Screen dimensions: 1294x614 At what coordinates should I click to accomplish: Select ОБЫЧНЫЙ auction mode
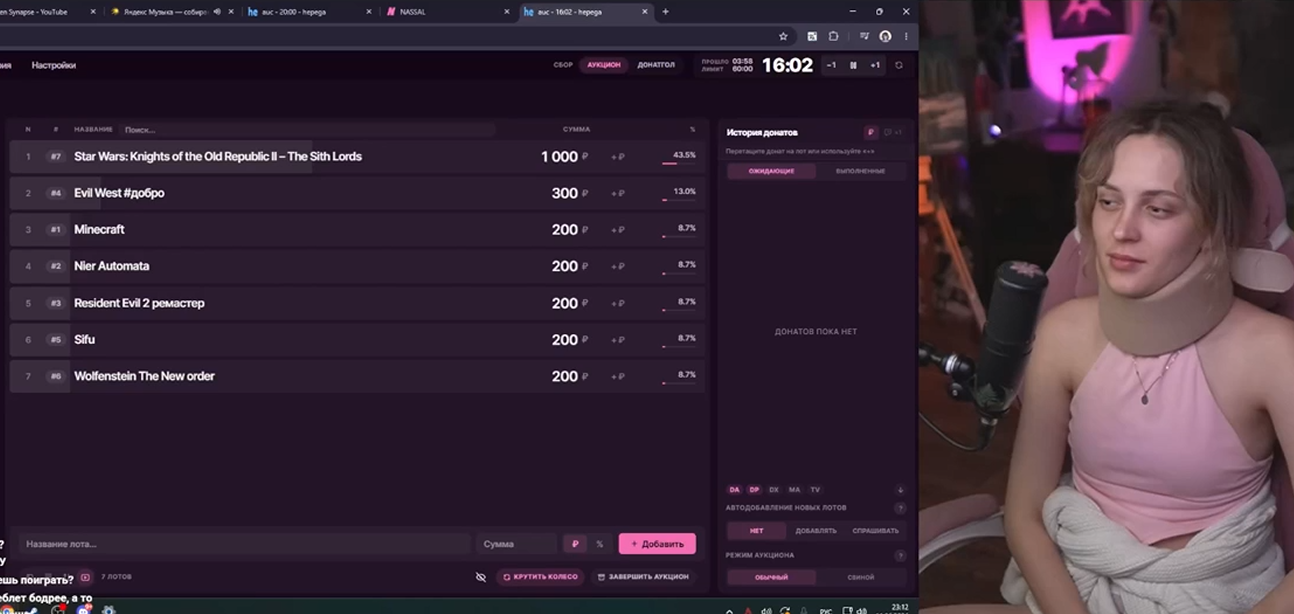coord(771,577)
